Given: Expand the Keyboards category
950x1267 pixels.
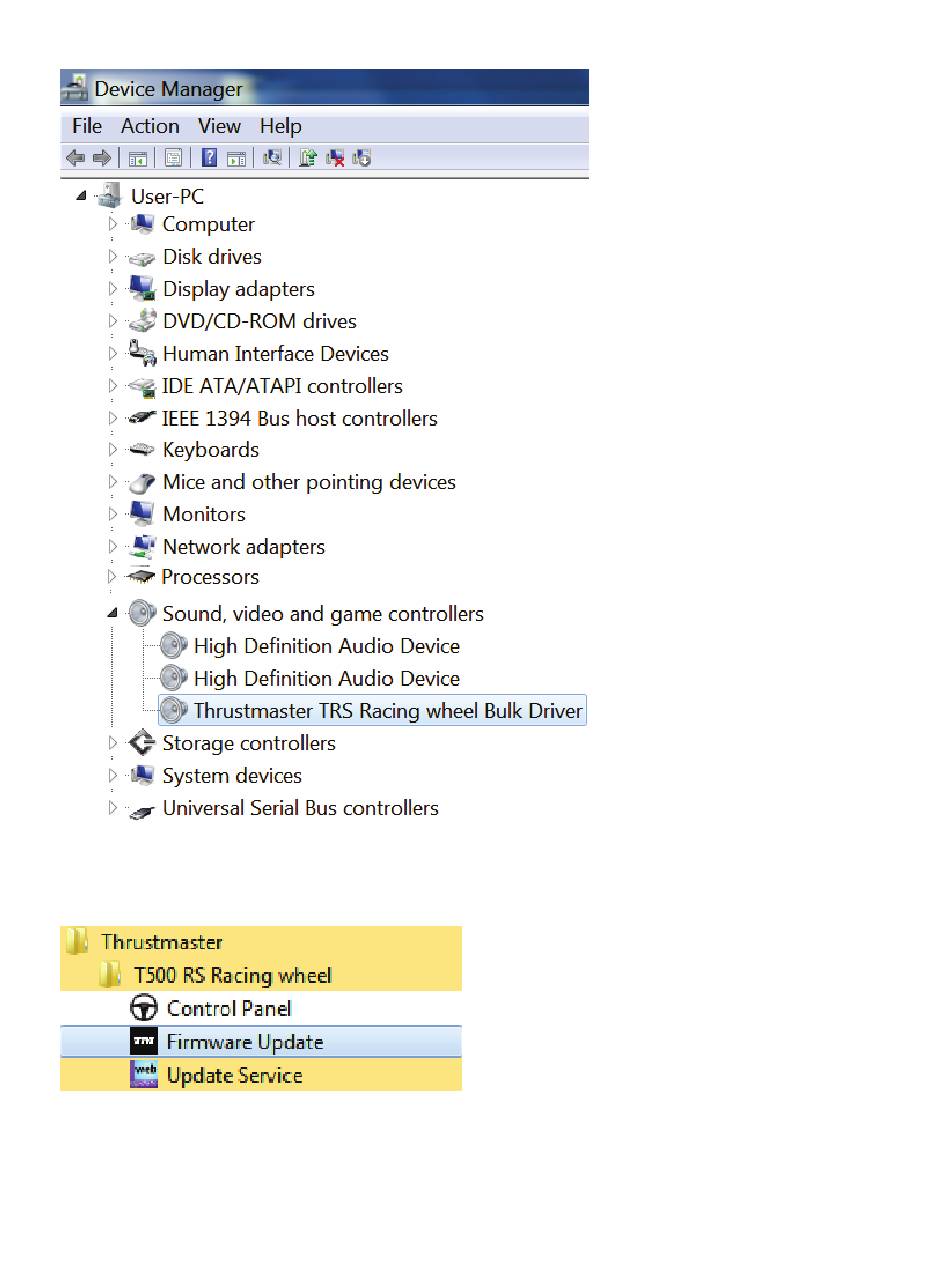Looking at the screenshot, I should [113, 450].
